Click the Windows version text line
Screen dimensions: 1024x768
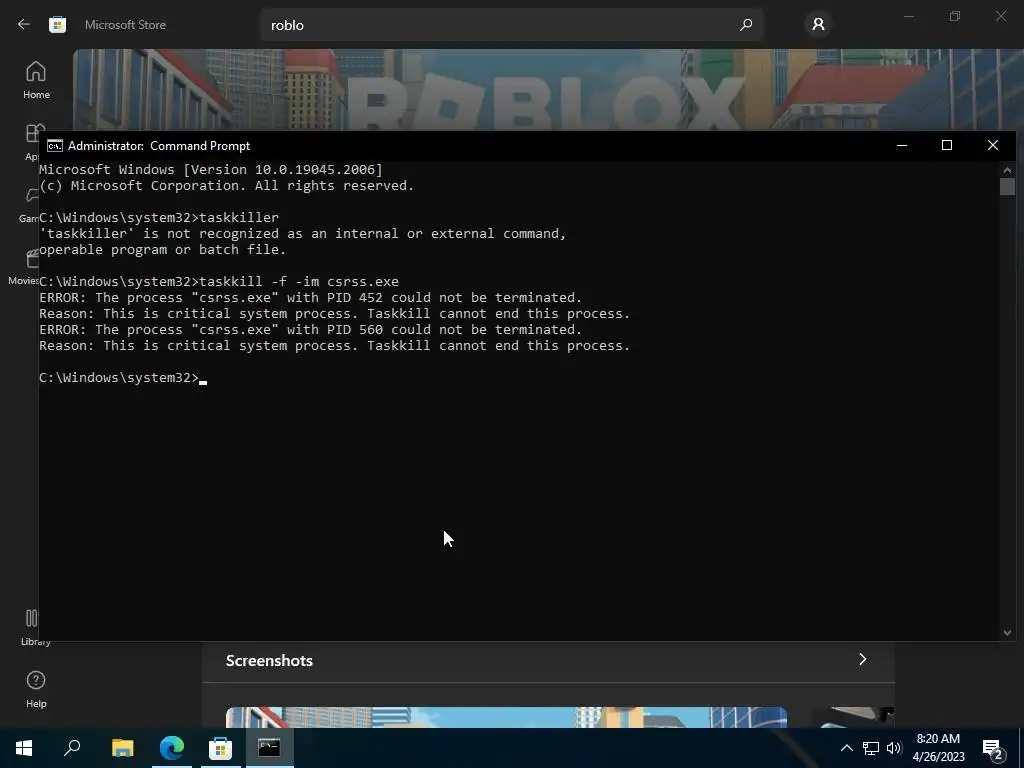click(x=211, y=170)
